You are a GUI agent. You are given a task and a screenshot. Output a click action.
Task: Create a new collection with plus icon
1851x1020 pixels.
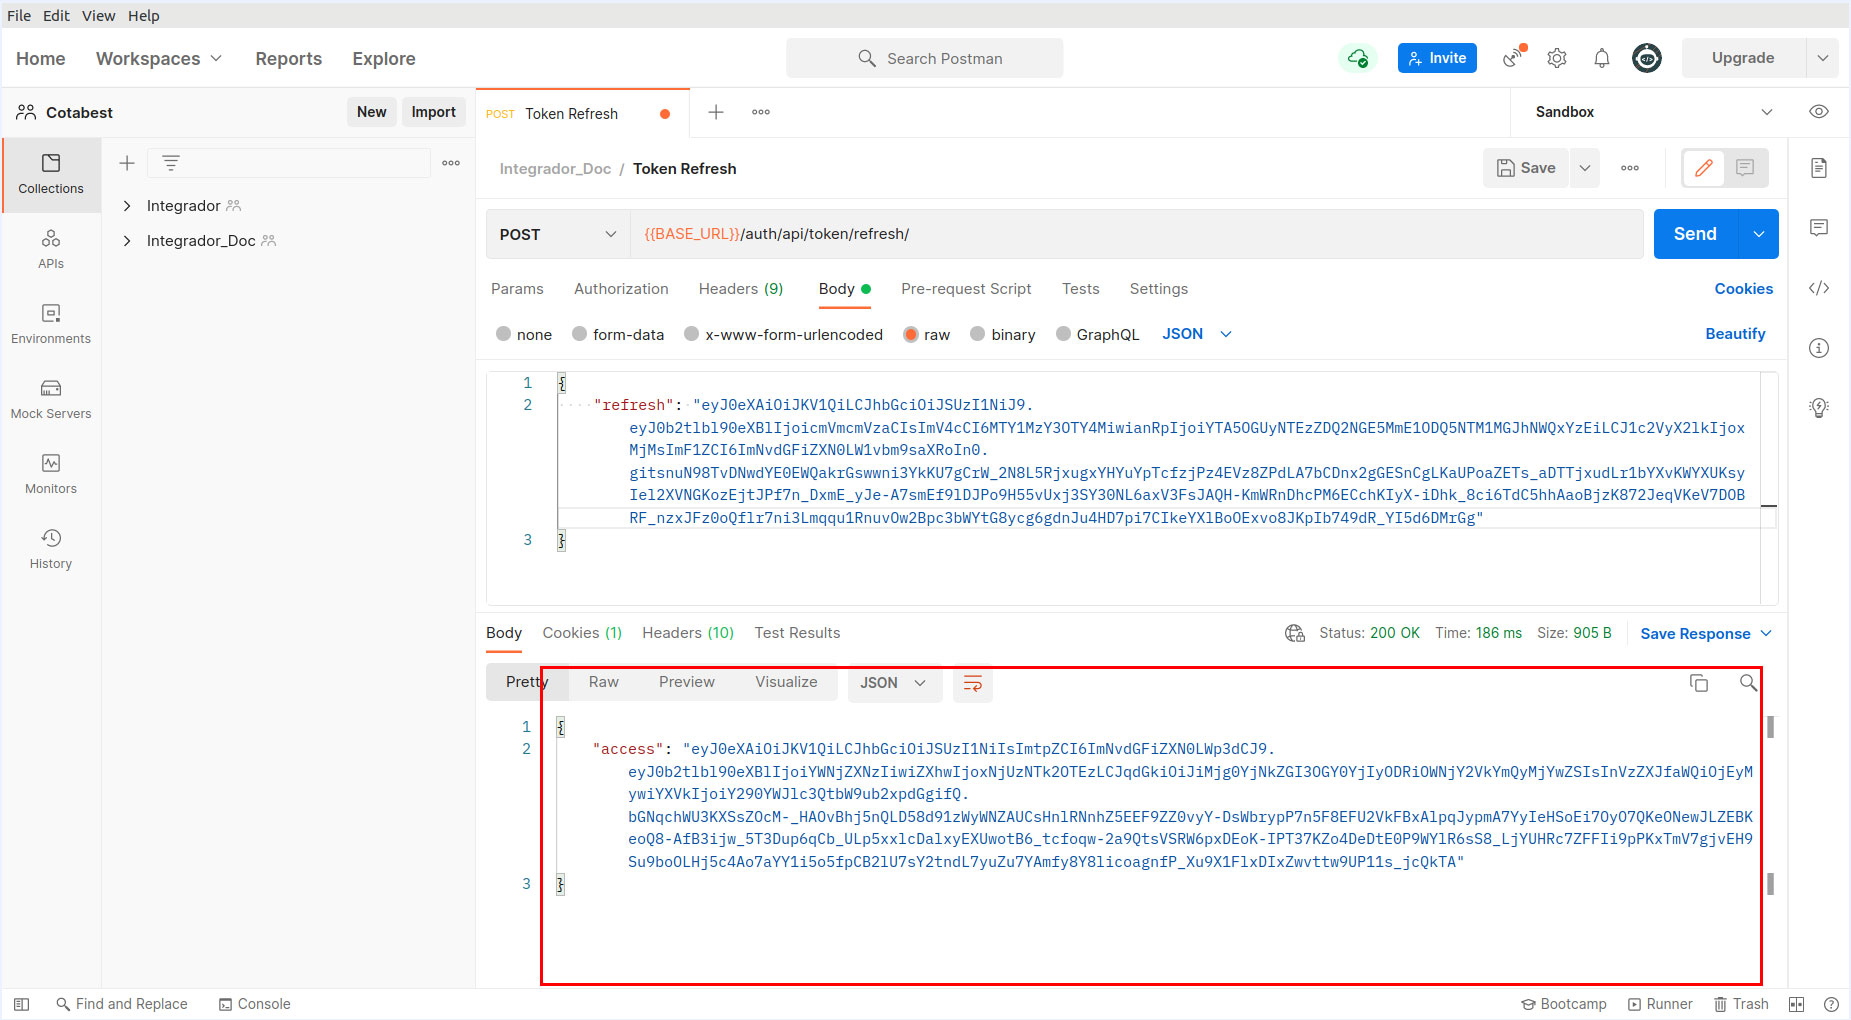(x=127, y=163)
